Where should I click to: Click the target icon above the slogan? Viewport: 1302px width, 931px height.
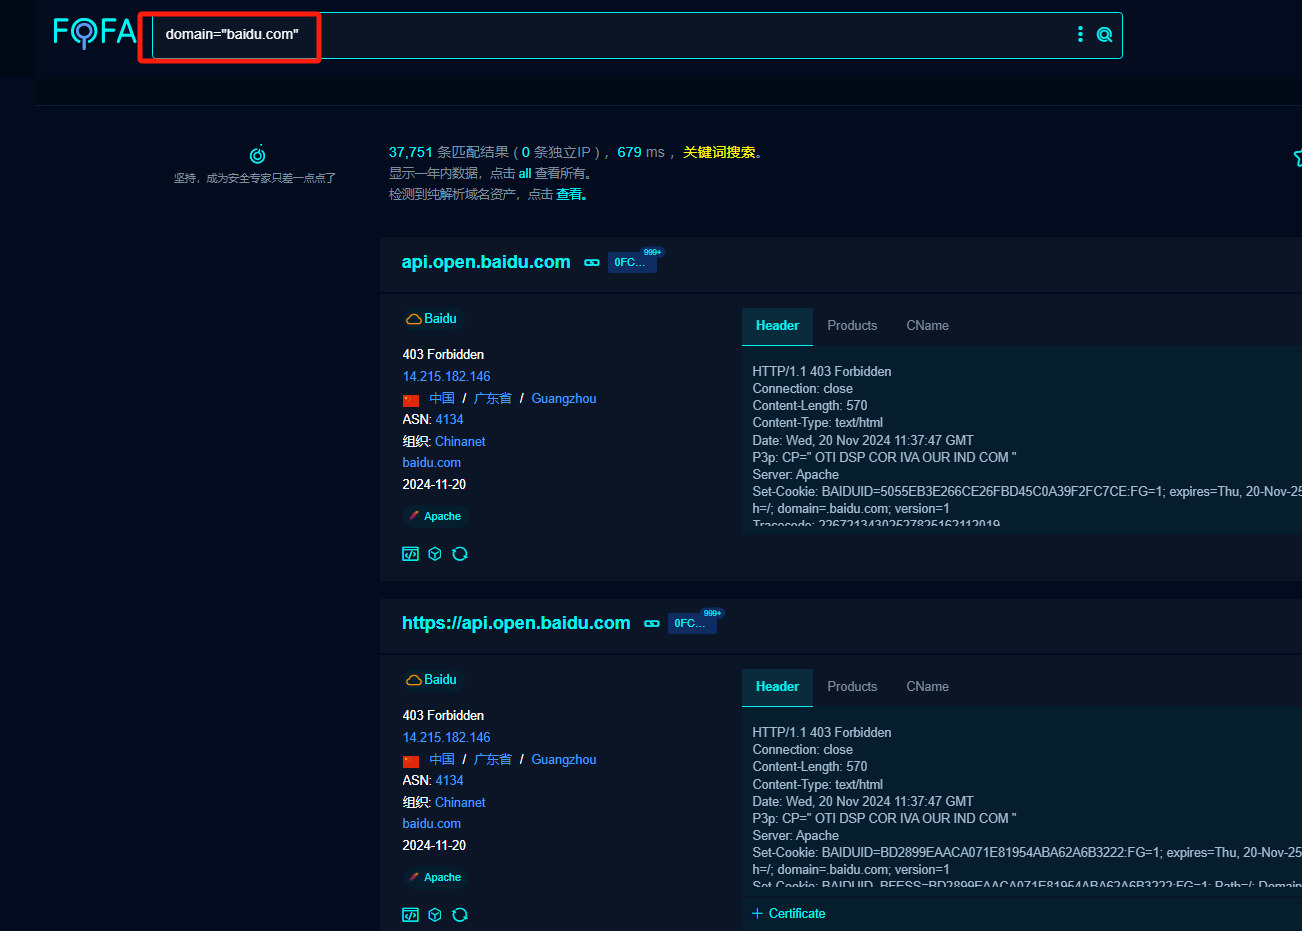point(257,154)
